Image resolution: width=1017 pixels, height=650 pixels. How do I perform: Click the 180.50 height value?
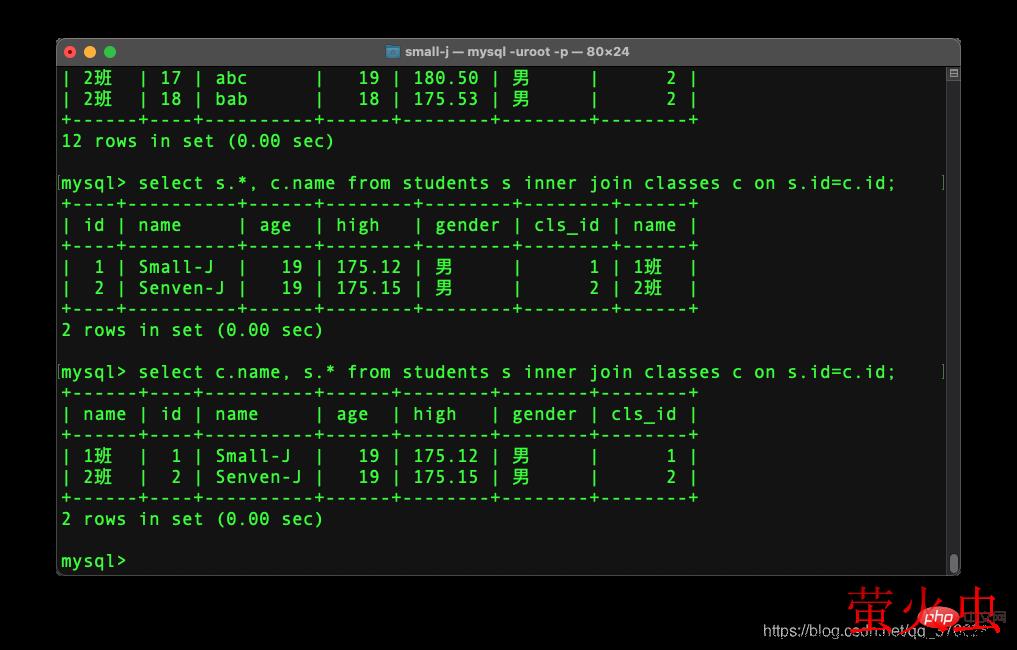[x=447, y=78]
